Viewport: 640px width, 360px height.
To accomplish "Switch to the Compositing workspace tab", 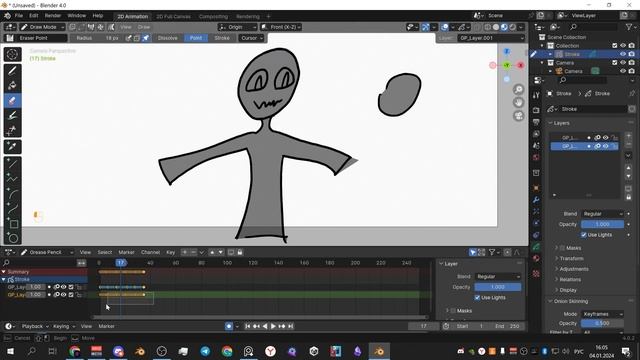I will 213,16.
